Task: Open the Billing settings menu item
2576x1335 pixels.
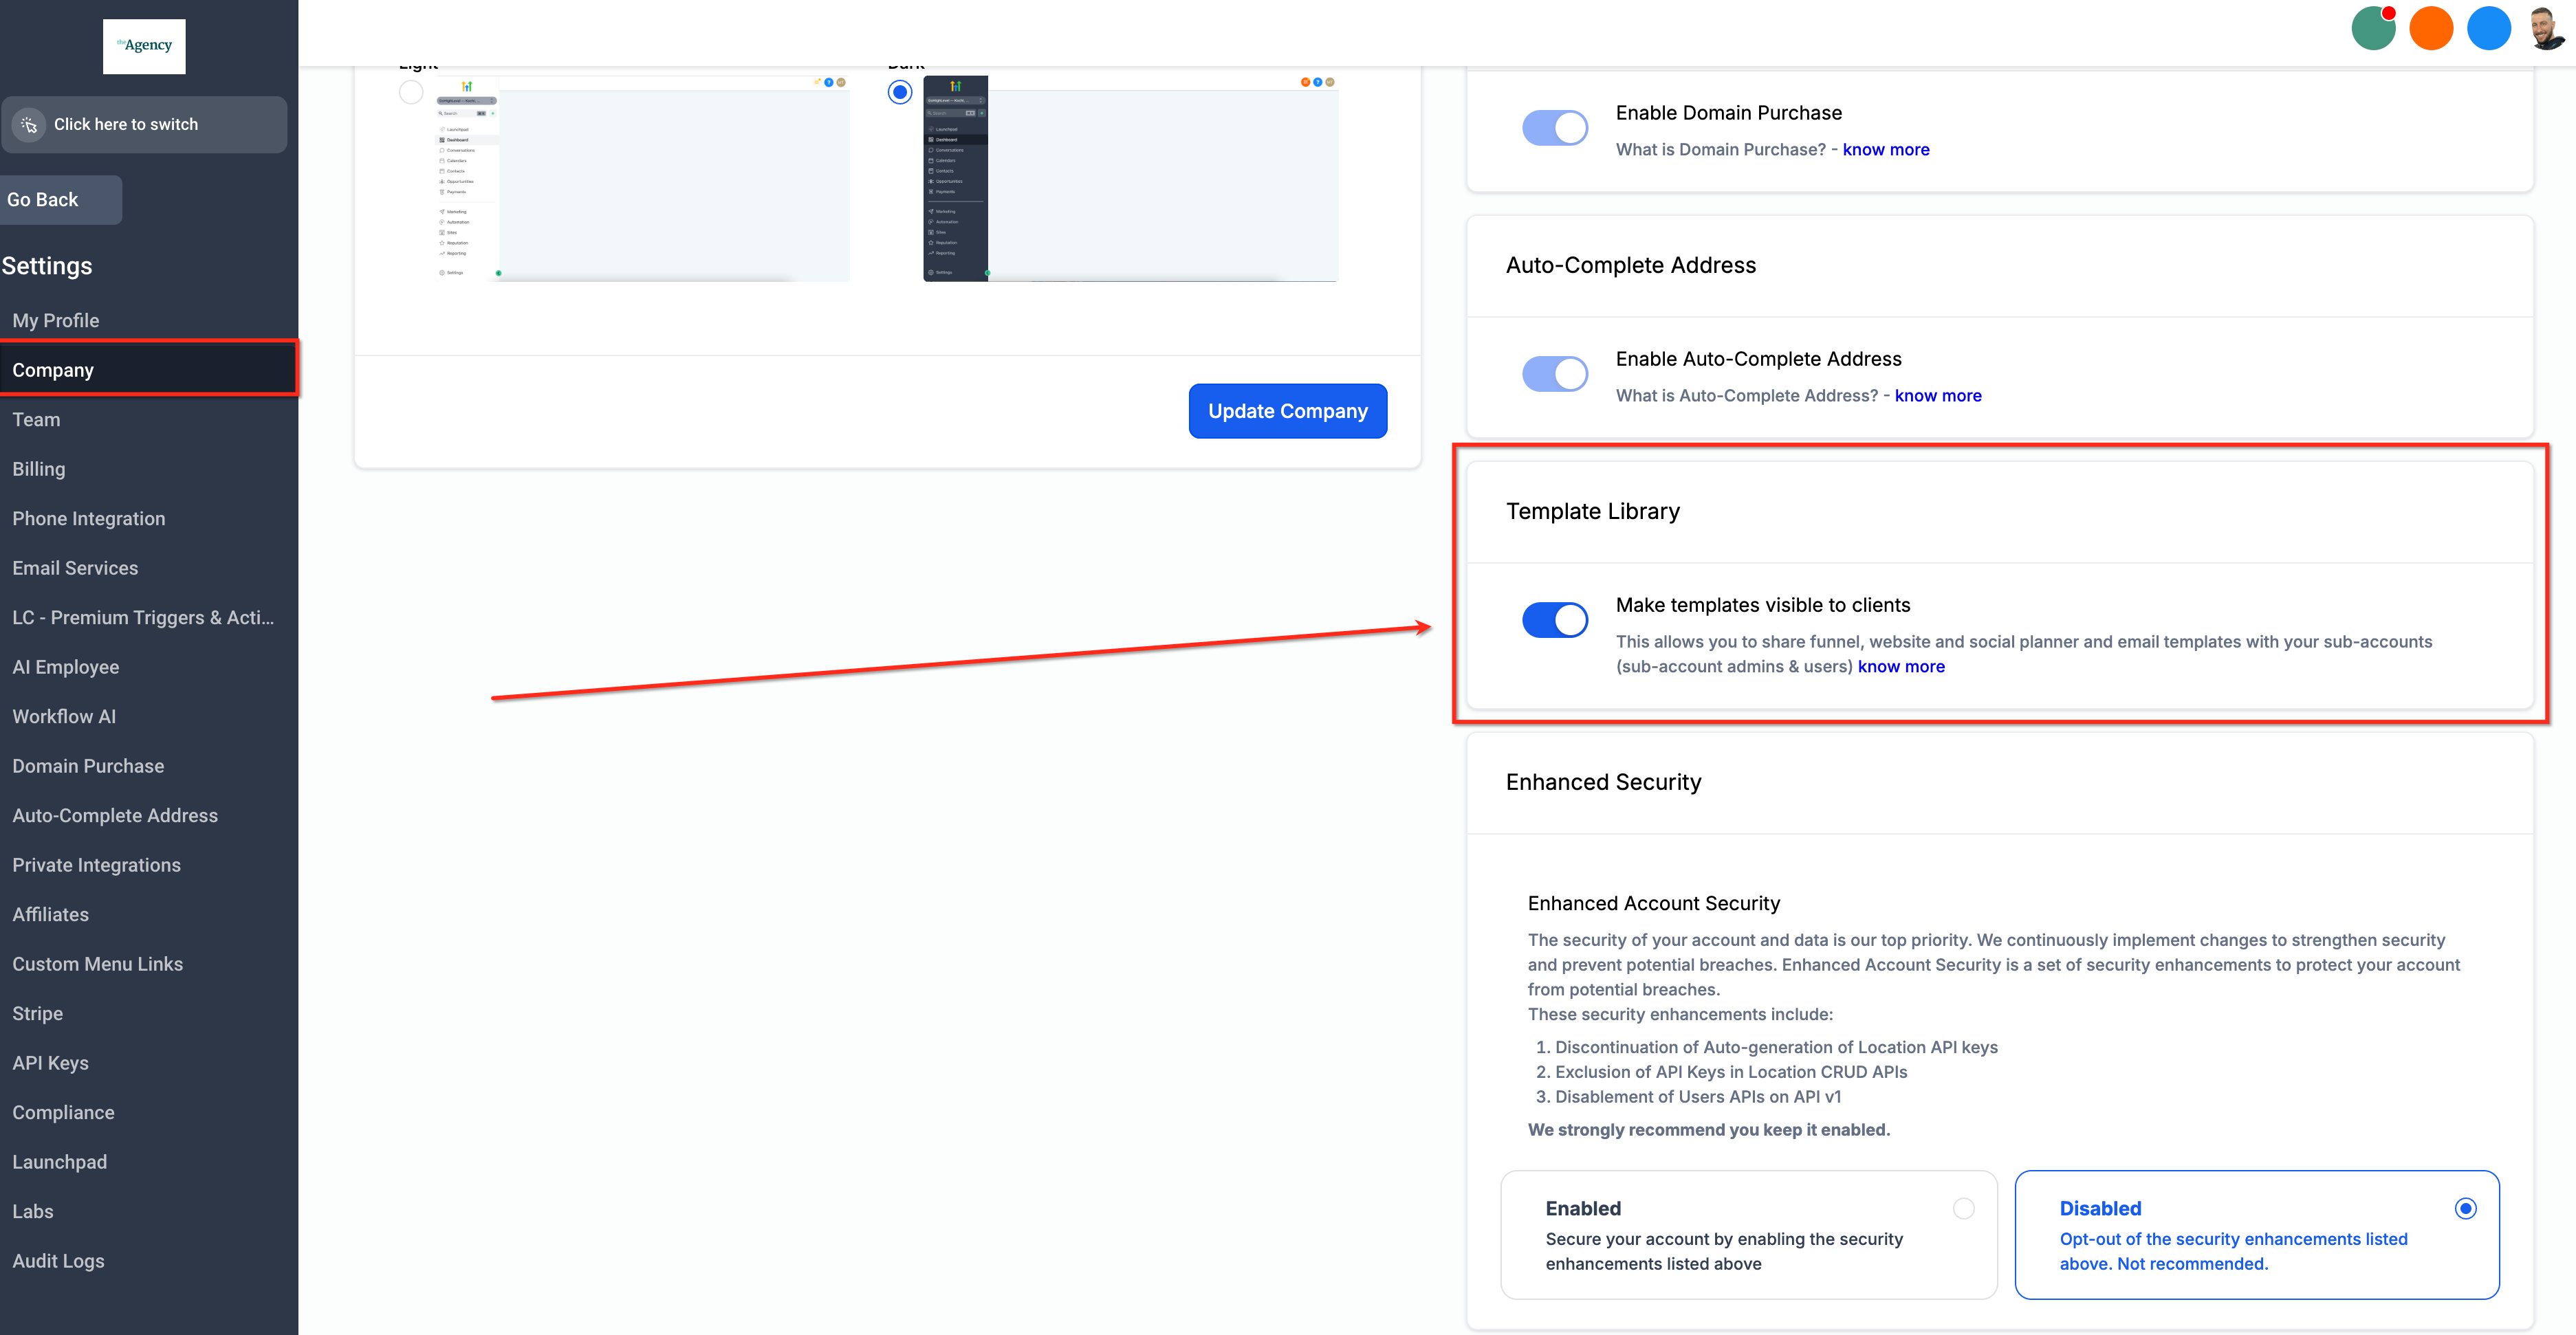Action: coord(39,469)
